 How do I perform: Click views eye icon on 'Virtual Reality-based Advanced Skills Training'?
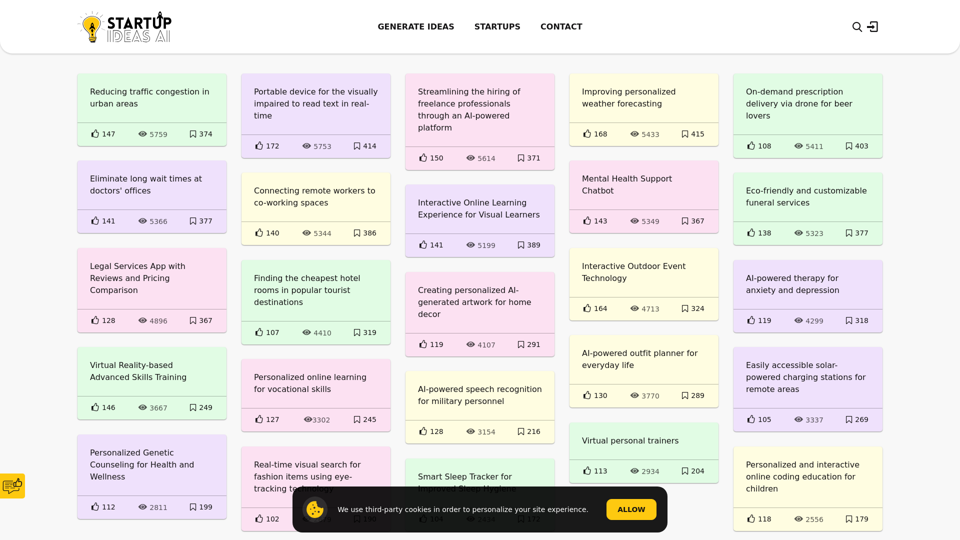point(143,408)
